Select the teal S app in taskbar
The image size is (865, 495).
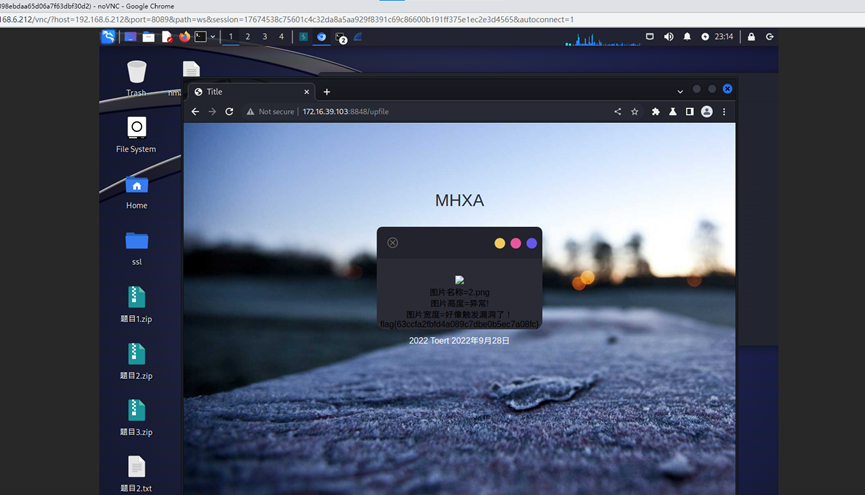pos(303,37)
